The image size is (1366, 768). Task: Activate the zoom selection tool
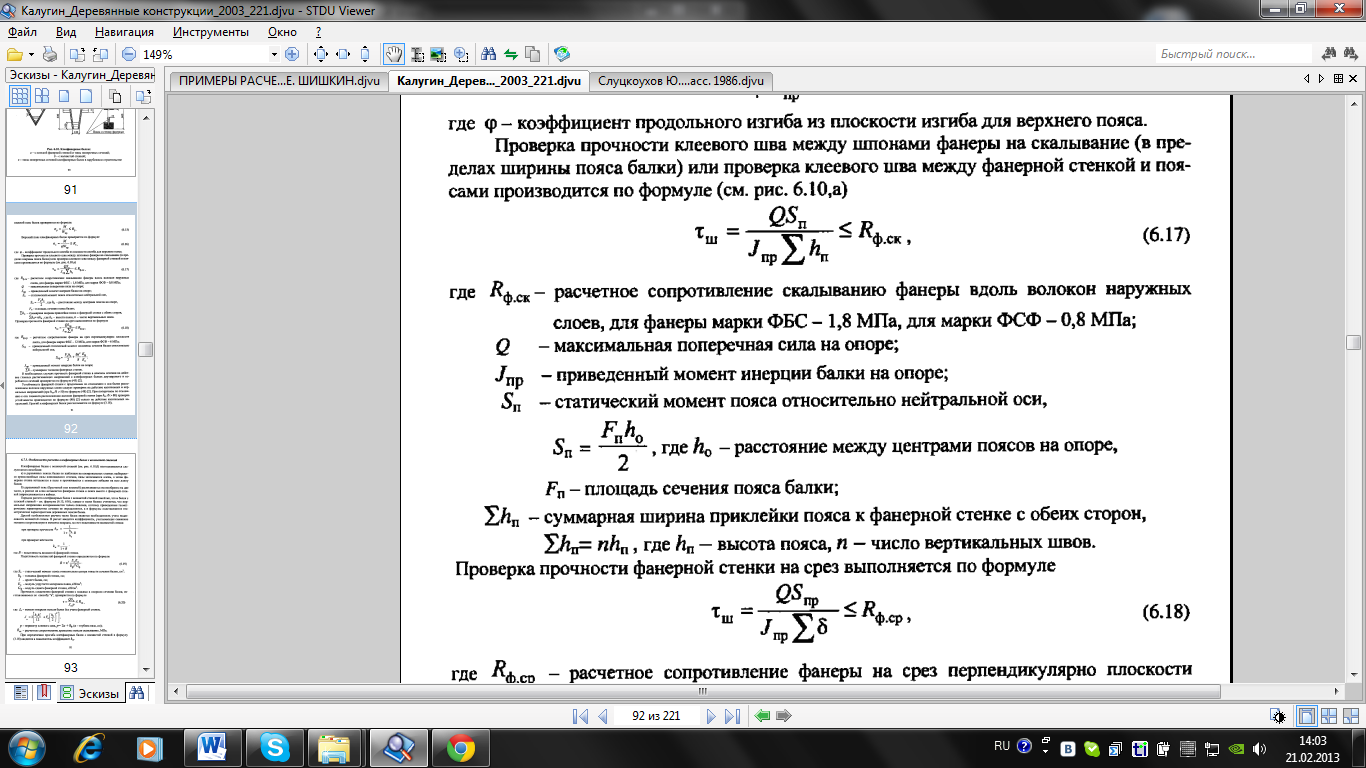pos(460,54)
